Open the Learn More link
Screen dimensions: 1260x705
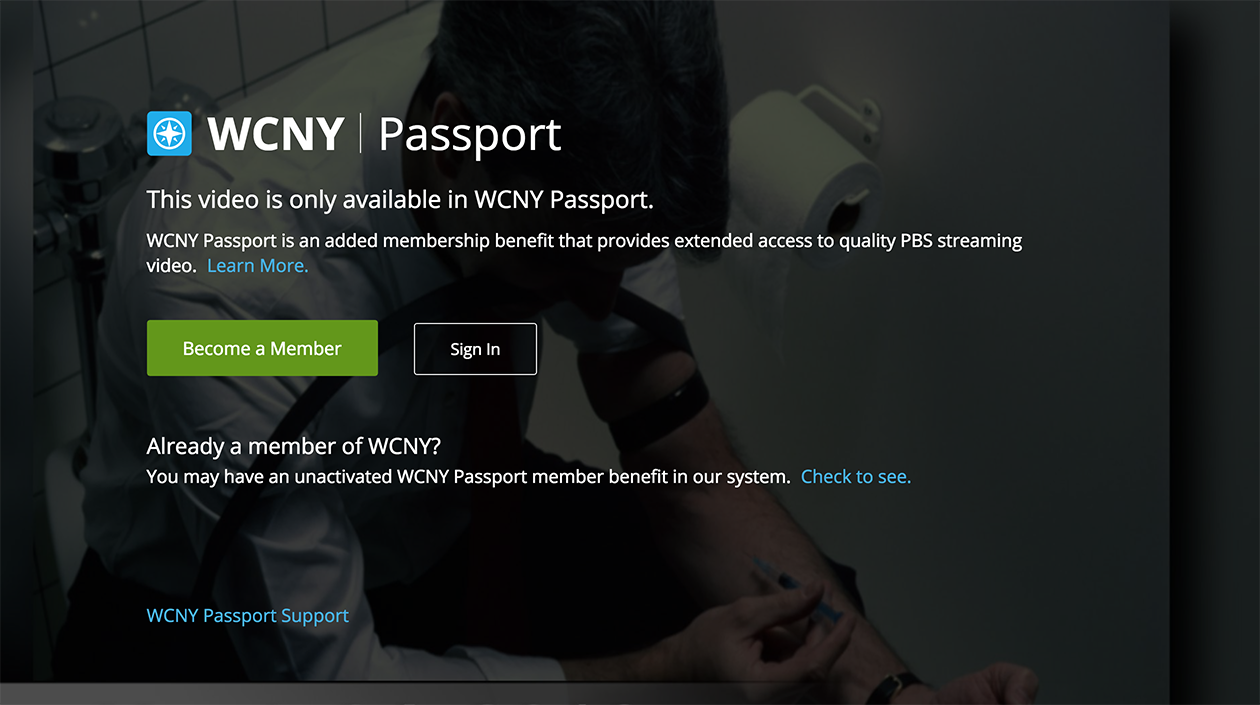click(257, 266)
